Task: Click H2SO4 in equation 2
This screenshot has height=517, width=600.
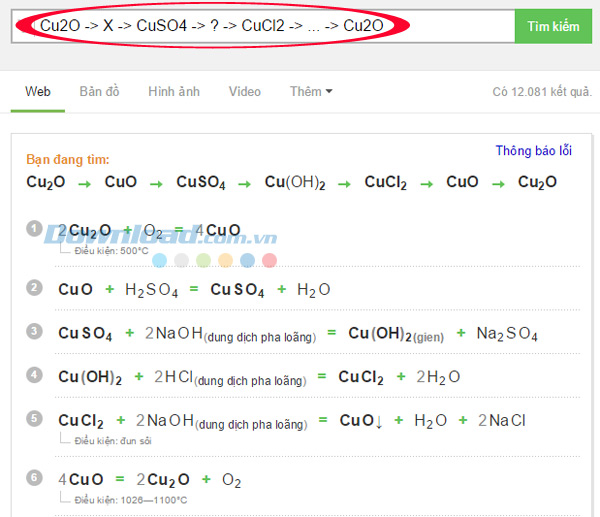Action: tap(152, 290)
